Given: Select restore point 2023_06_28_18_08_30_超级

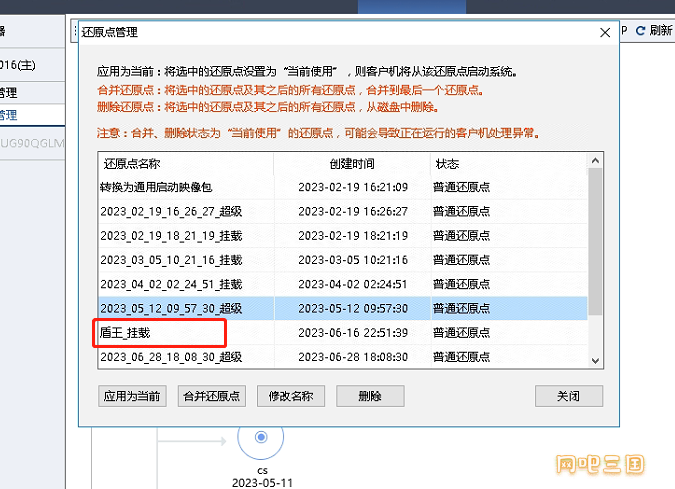Looking at the screenshot, I should [x=171, y=357].
